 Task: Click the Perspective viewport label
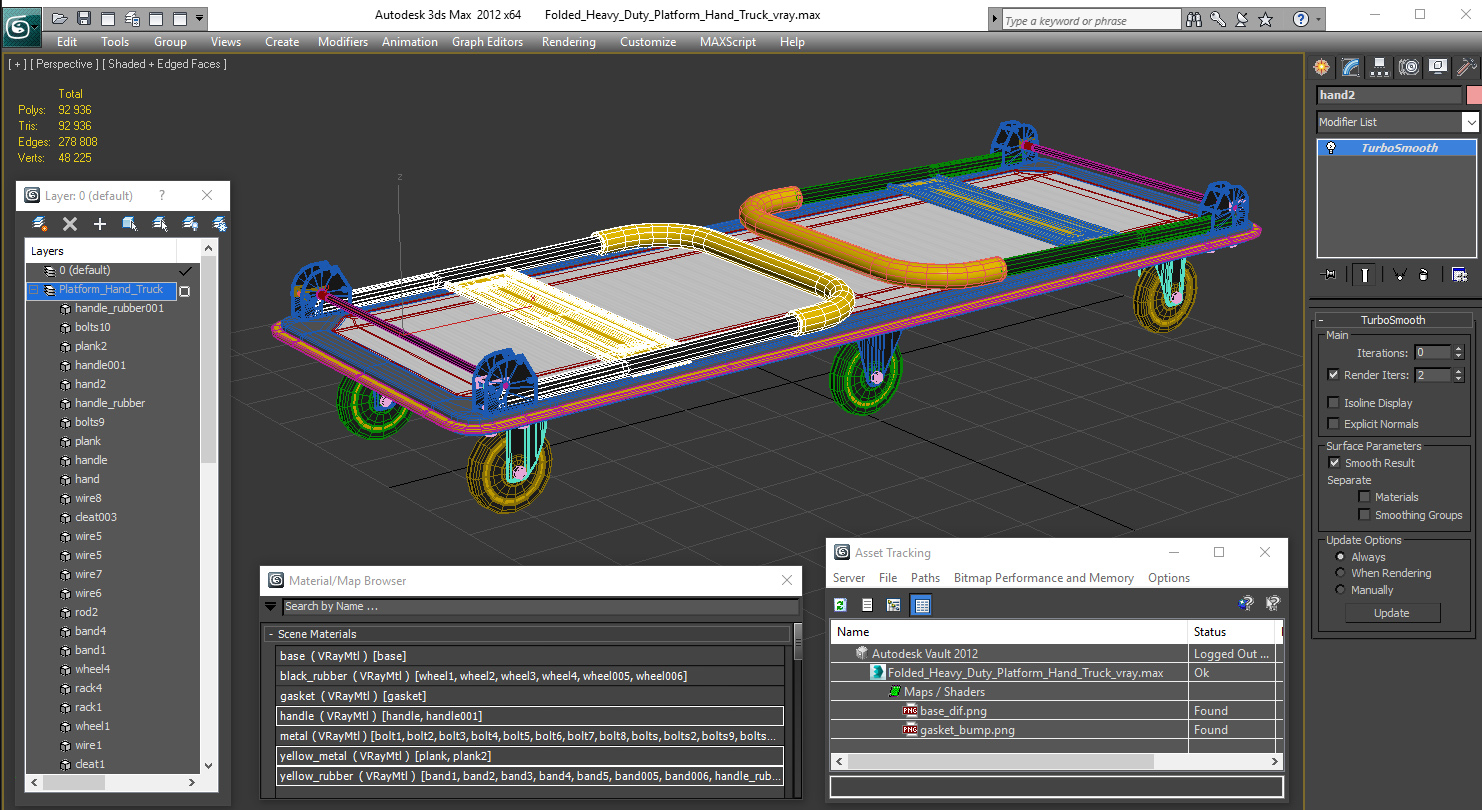66,64
